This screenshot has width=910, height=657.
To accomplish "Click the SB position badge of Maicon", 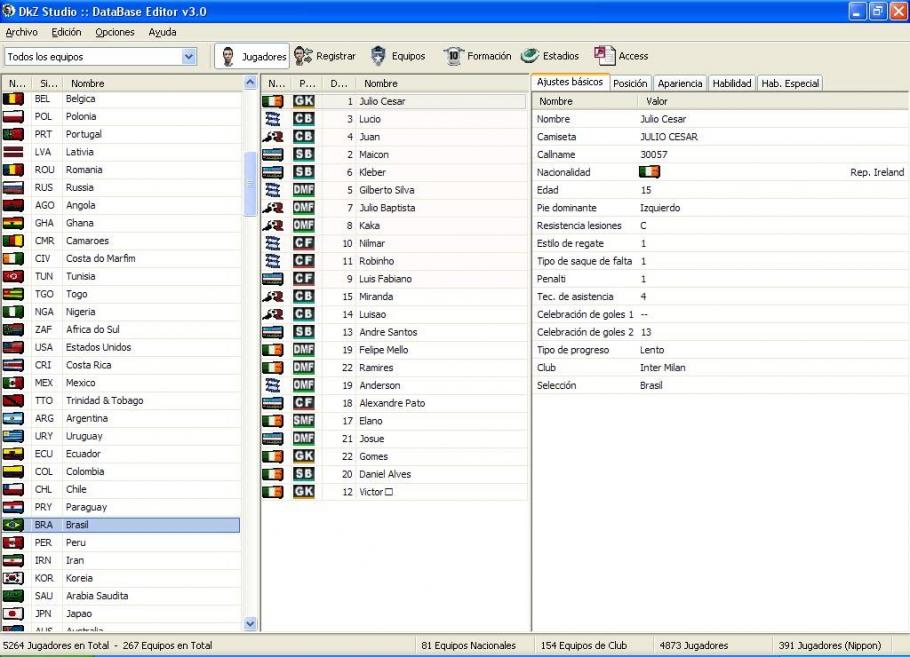I will [304, 154].
